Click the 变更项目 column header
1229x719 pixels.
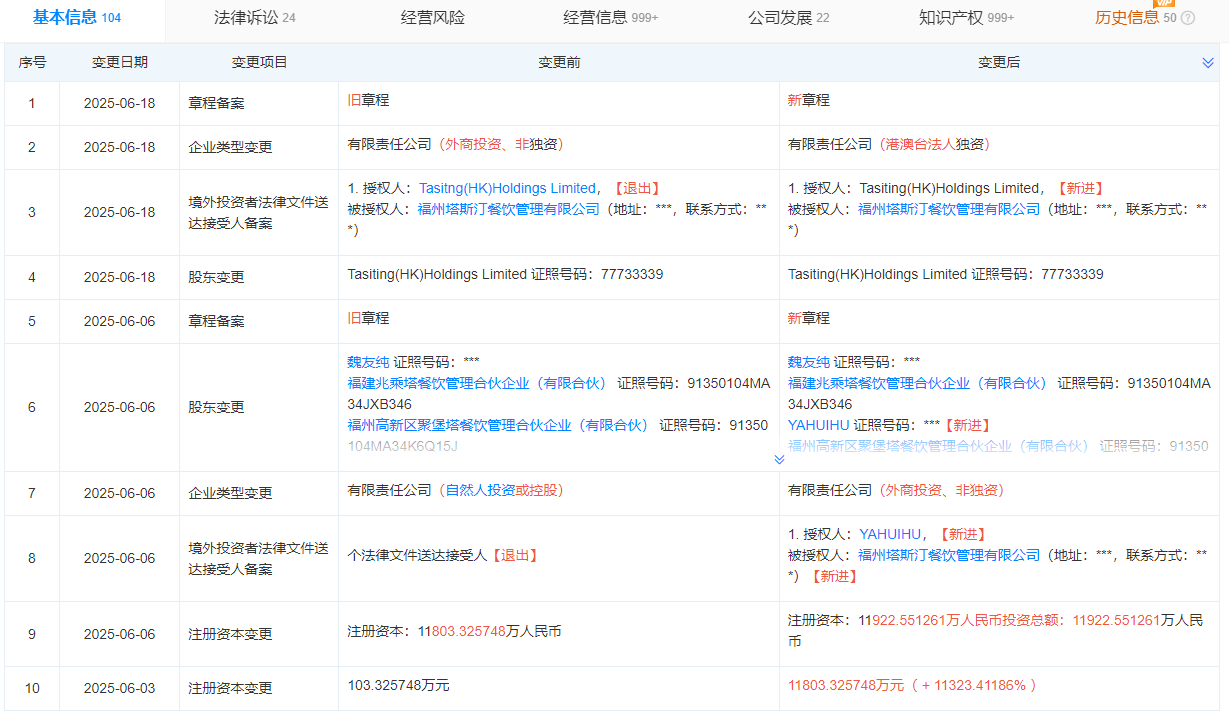pos(259,62)
